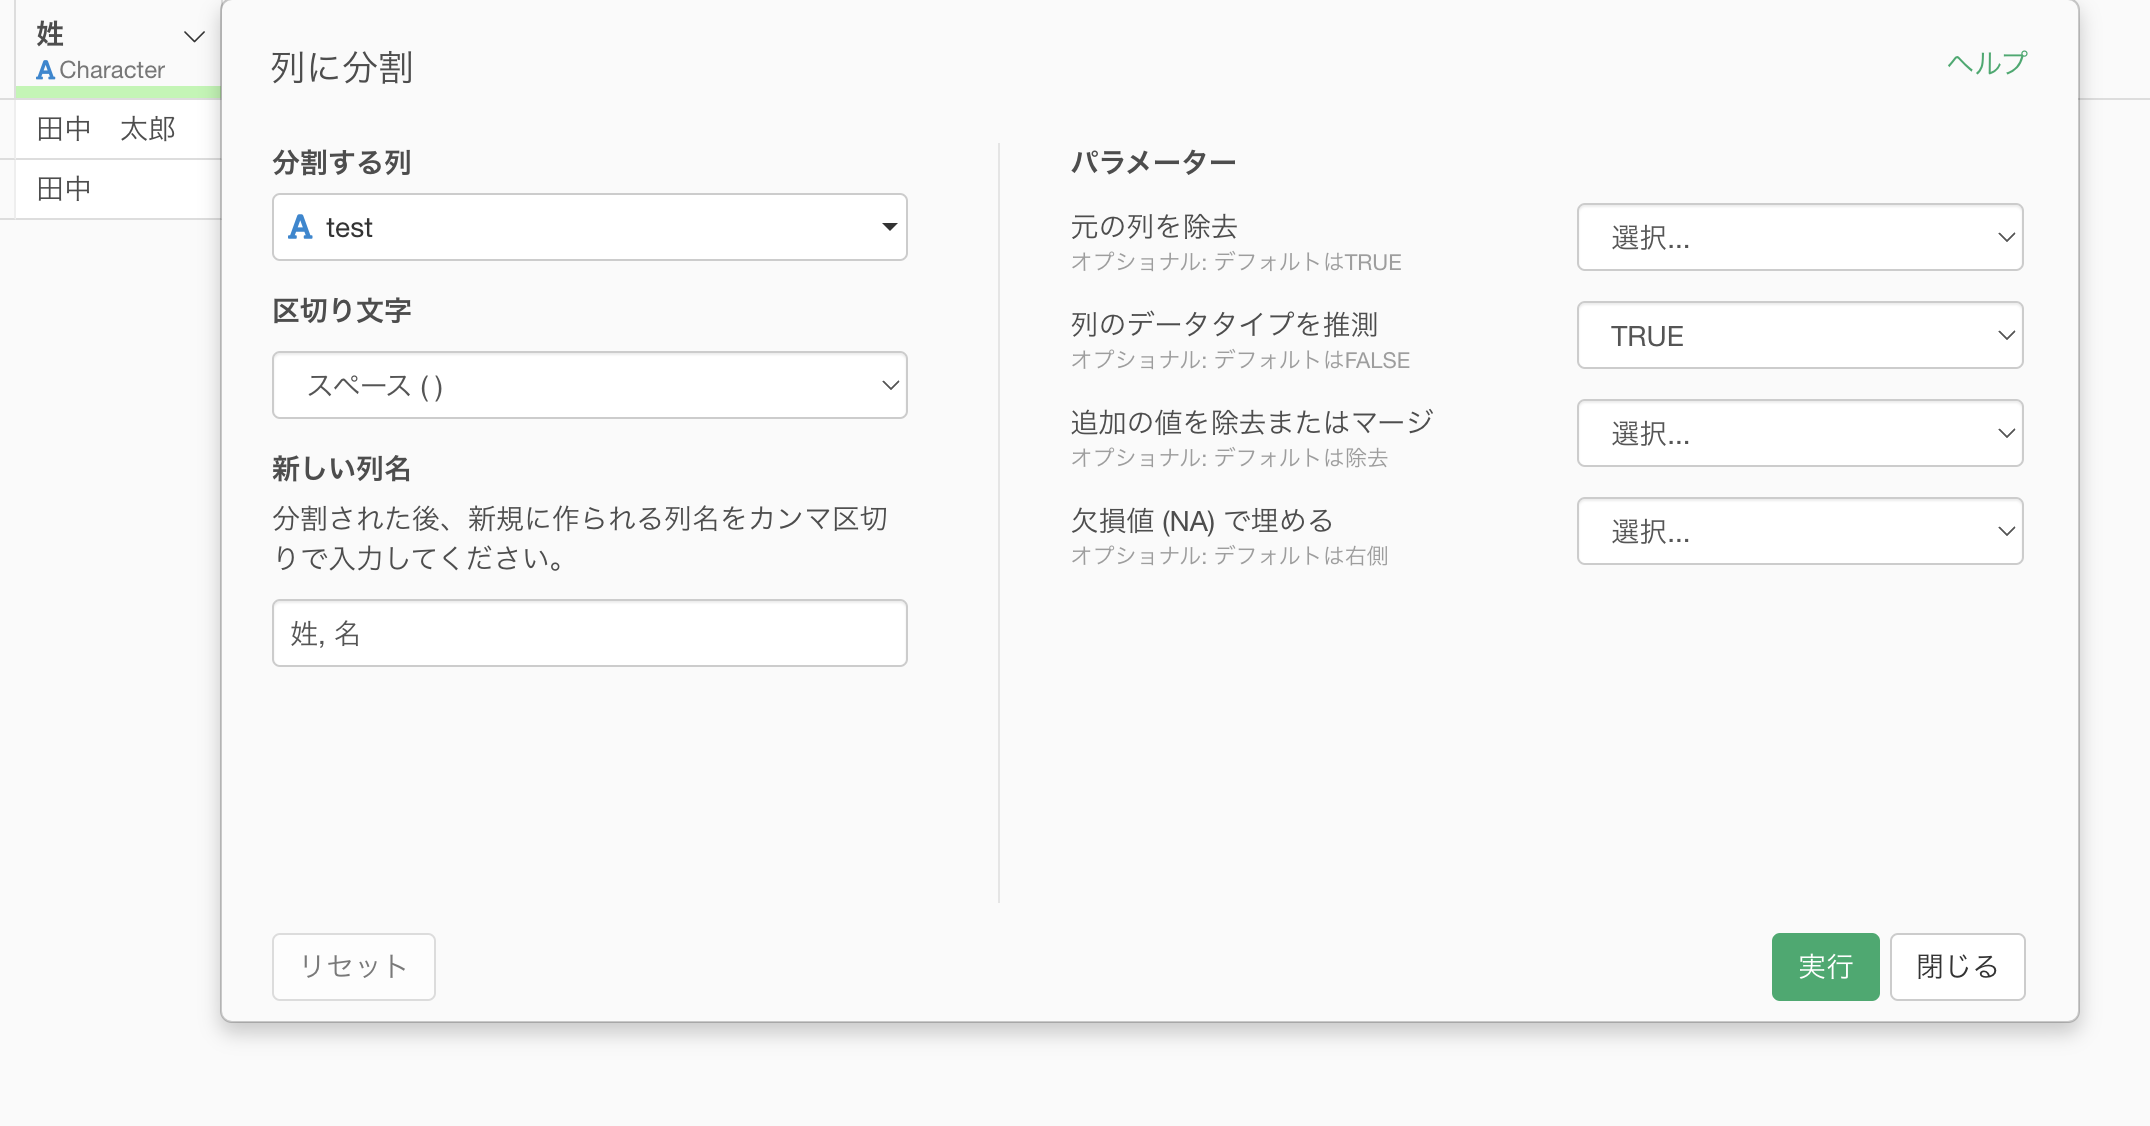
Task: Open the 欠損値 (NA) で埋める dropdown
Action: [1799, 531]
